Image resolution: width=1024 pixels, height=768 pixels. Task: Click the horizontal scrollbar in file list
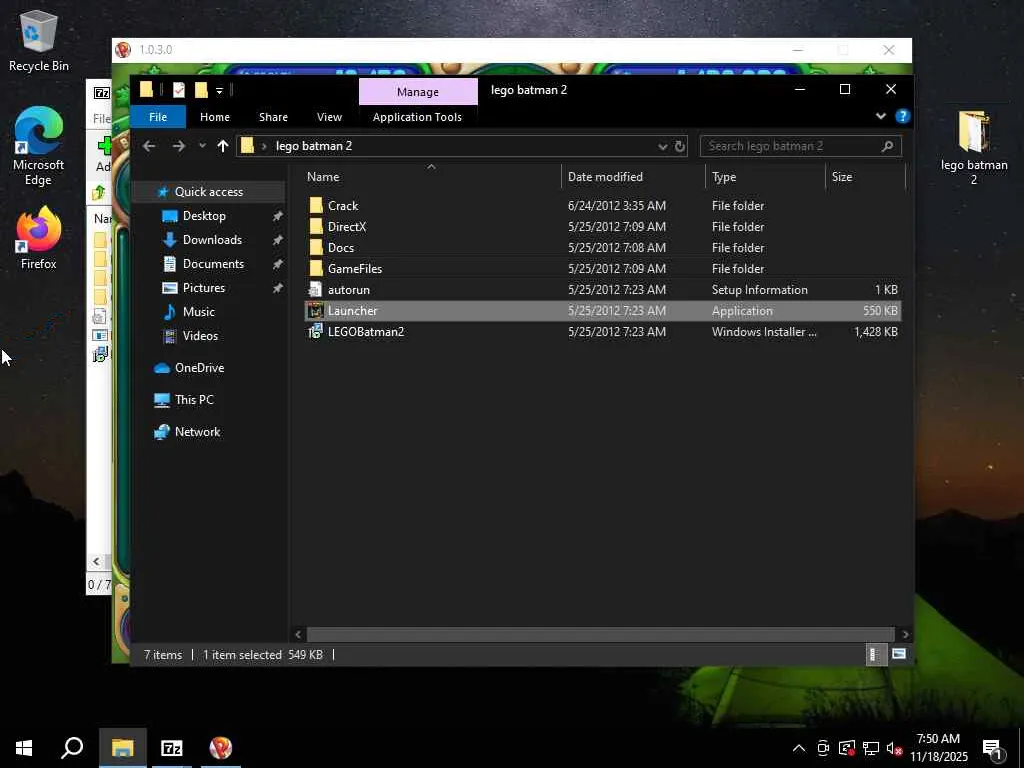click(600, 634)
